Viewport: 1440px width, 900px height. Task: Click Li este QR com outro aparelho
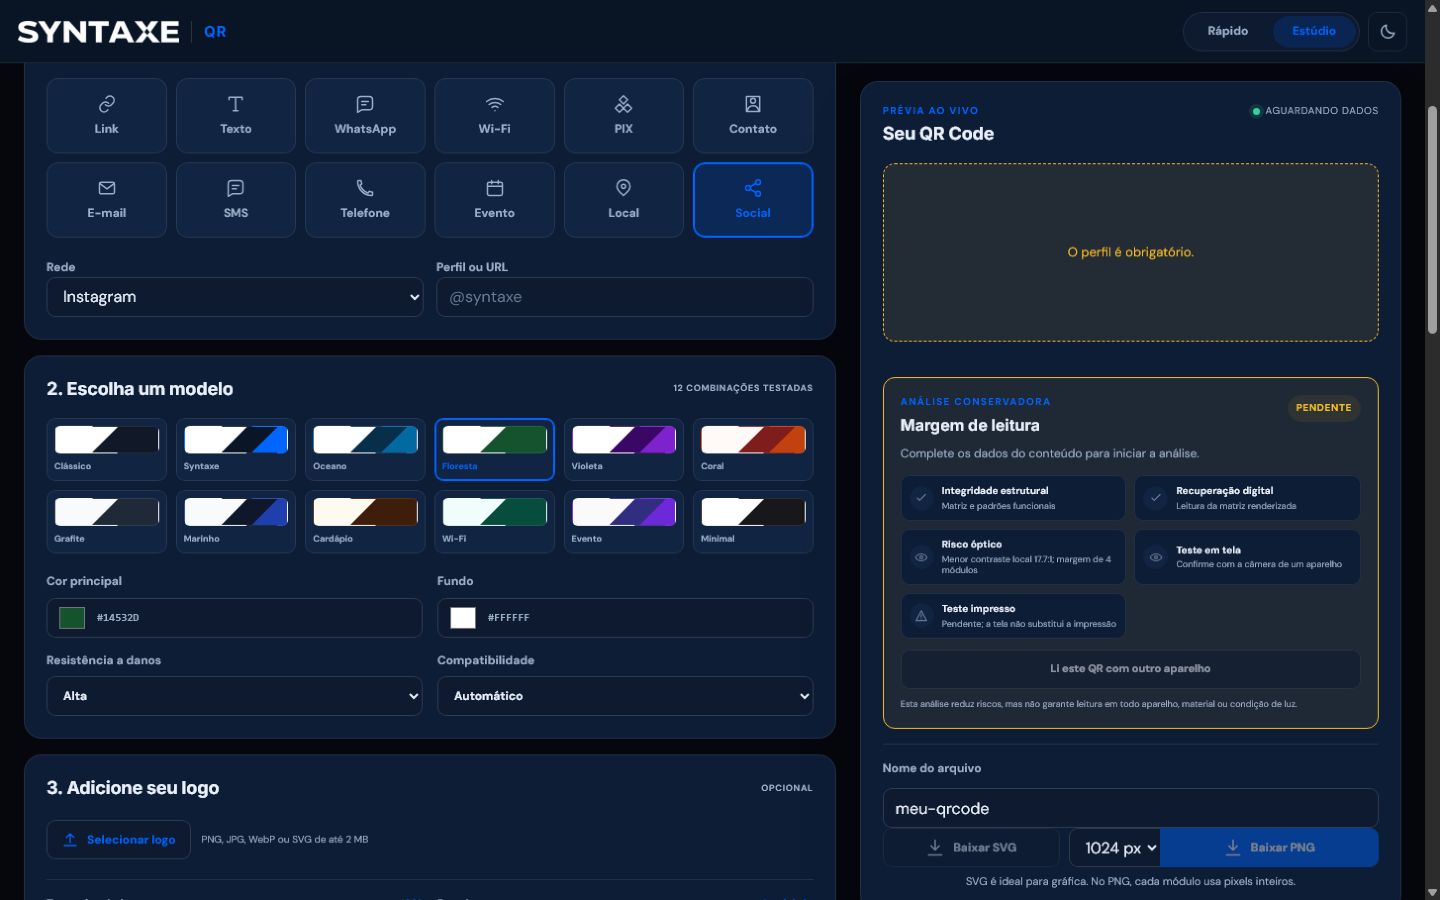click(1130, 669)
